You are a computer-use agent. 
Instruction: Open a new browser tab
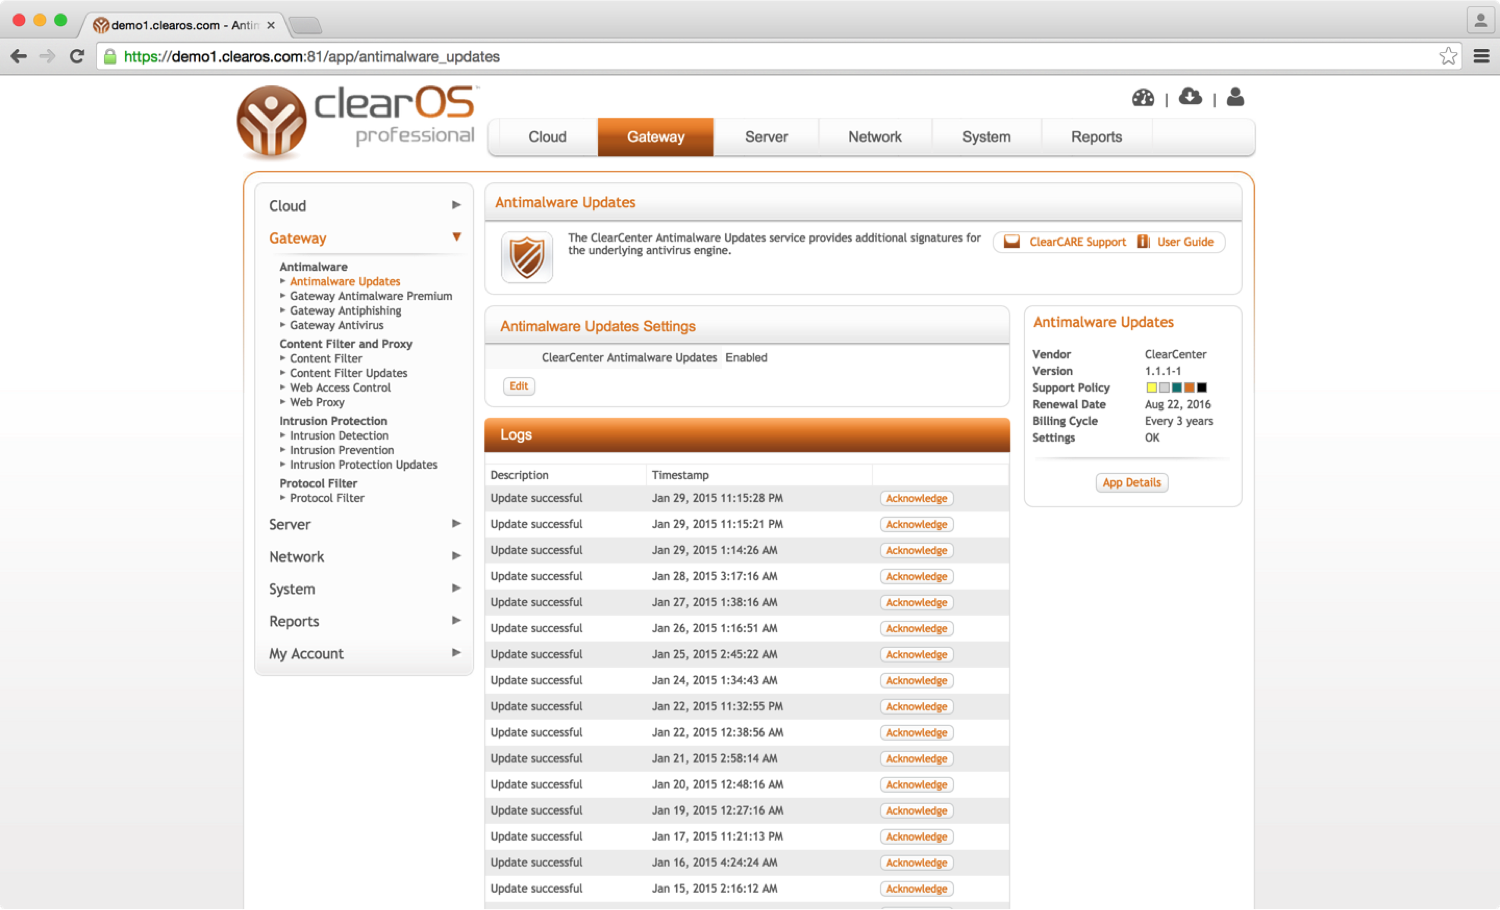tap(304, 25)
